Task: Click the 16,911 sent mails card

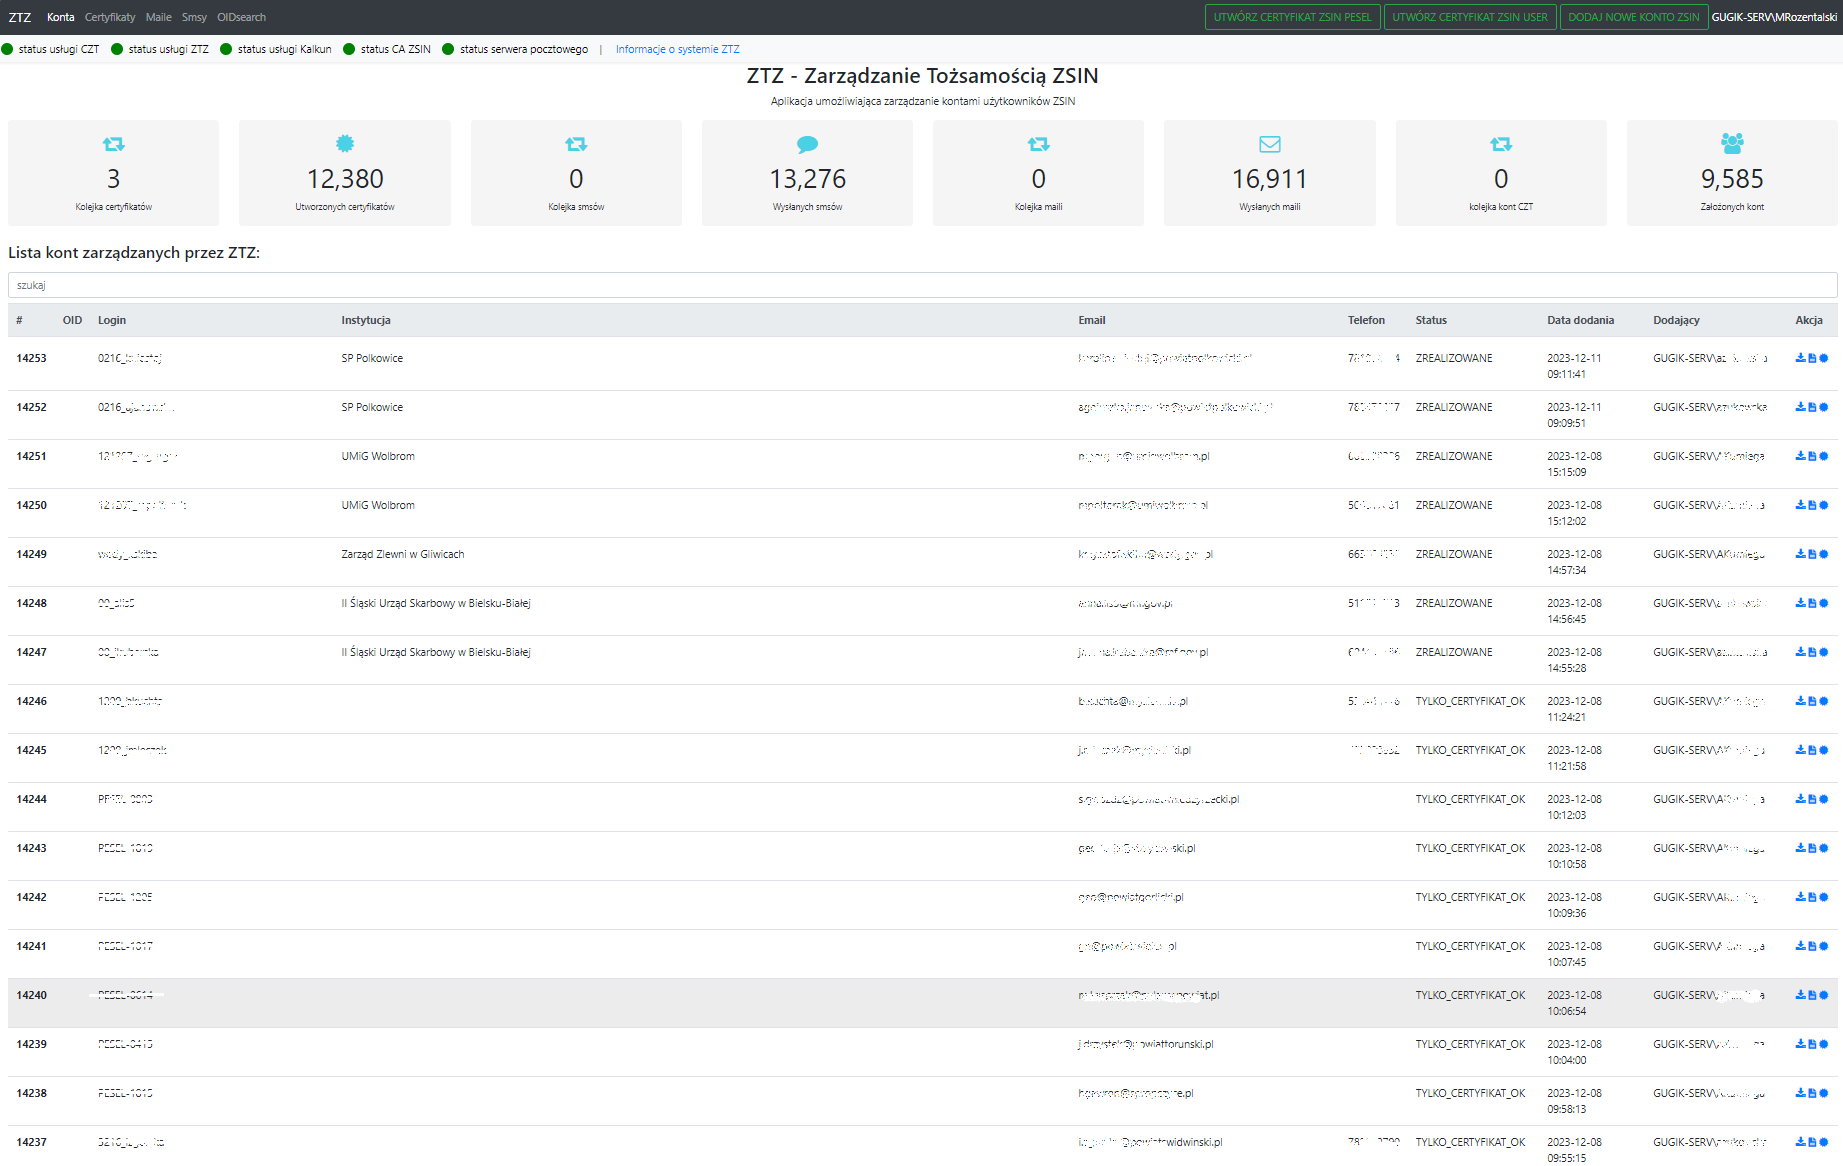Action: click(1270, 173)
